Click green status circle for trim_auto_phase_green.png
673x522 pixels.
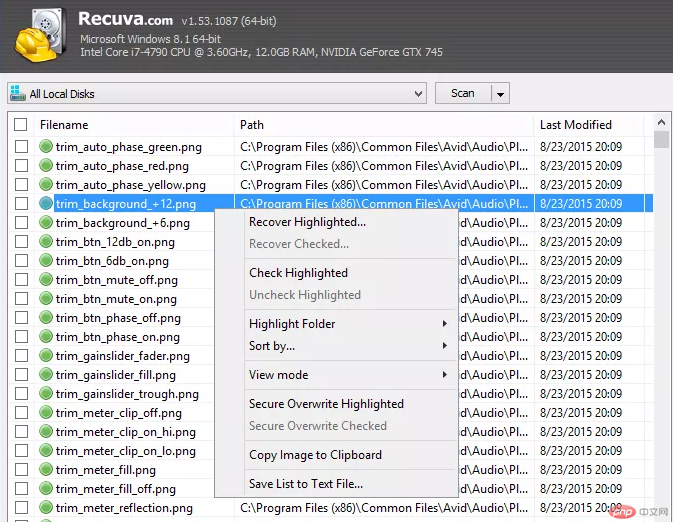pos(46,146)
